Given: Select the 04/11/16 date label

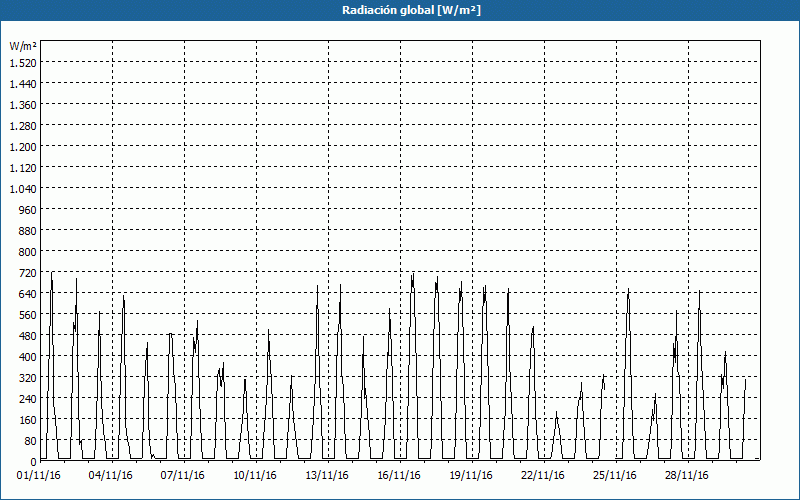Looking at the screenshot, I should (111, 476).
